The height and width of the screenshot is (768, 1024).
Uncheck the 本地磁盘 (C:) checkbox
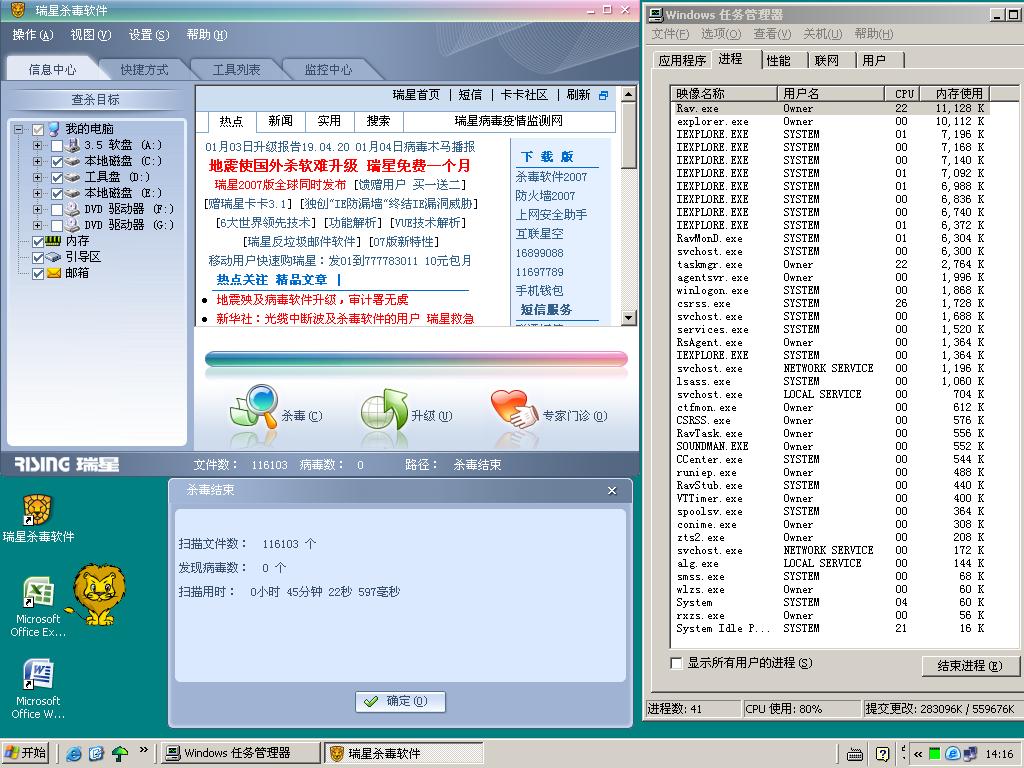coord(57,161)
